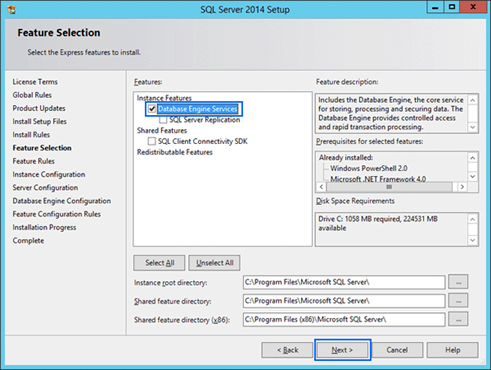
Task: Select SQL Client Connectivity SDK feature label
Action: pyautogui.click(x=203, y=141)
